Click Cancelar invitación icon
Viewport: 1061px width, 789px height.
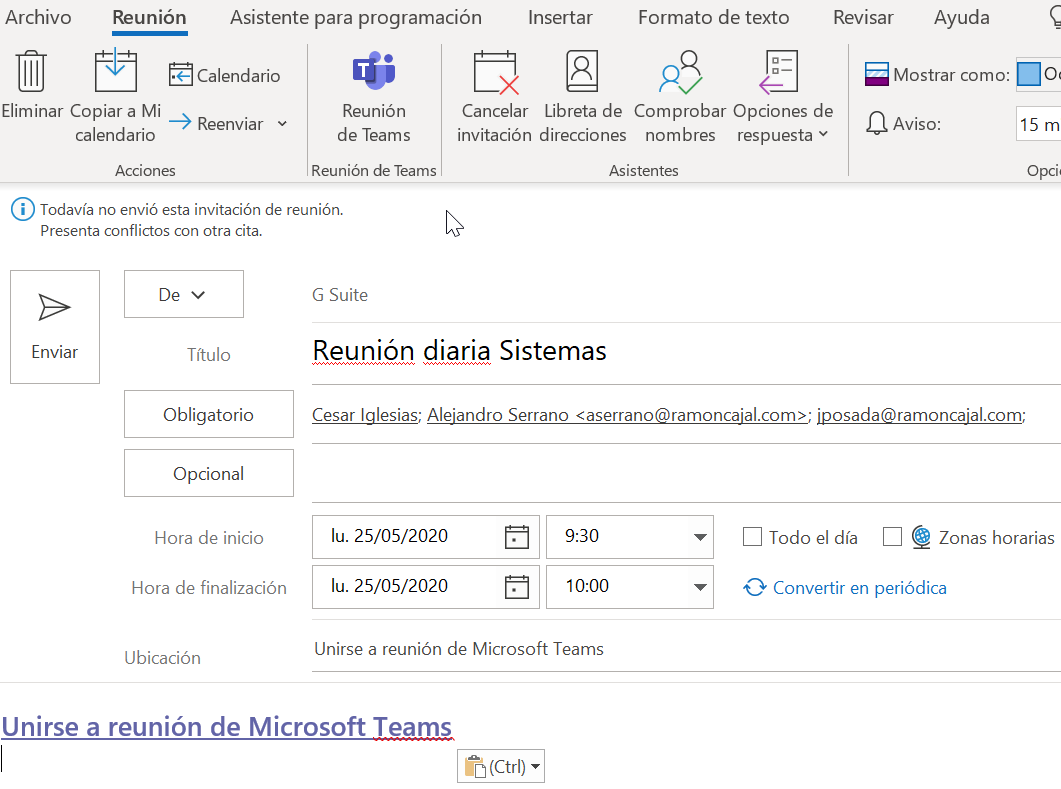(495, 72)
